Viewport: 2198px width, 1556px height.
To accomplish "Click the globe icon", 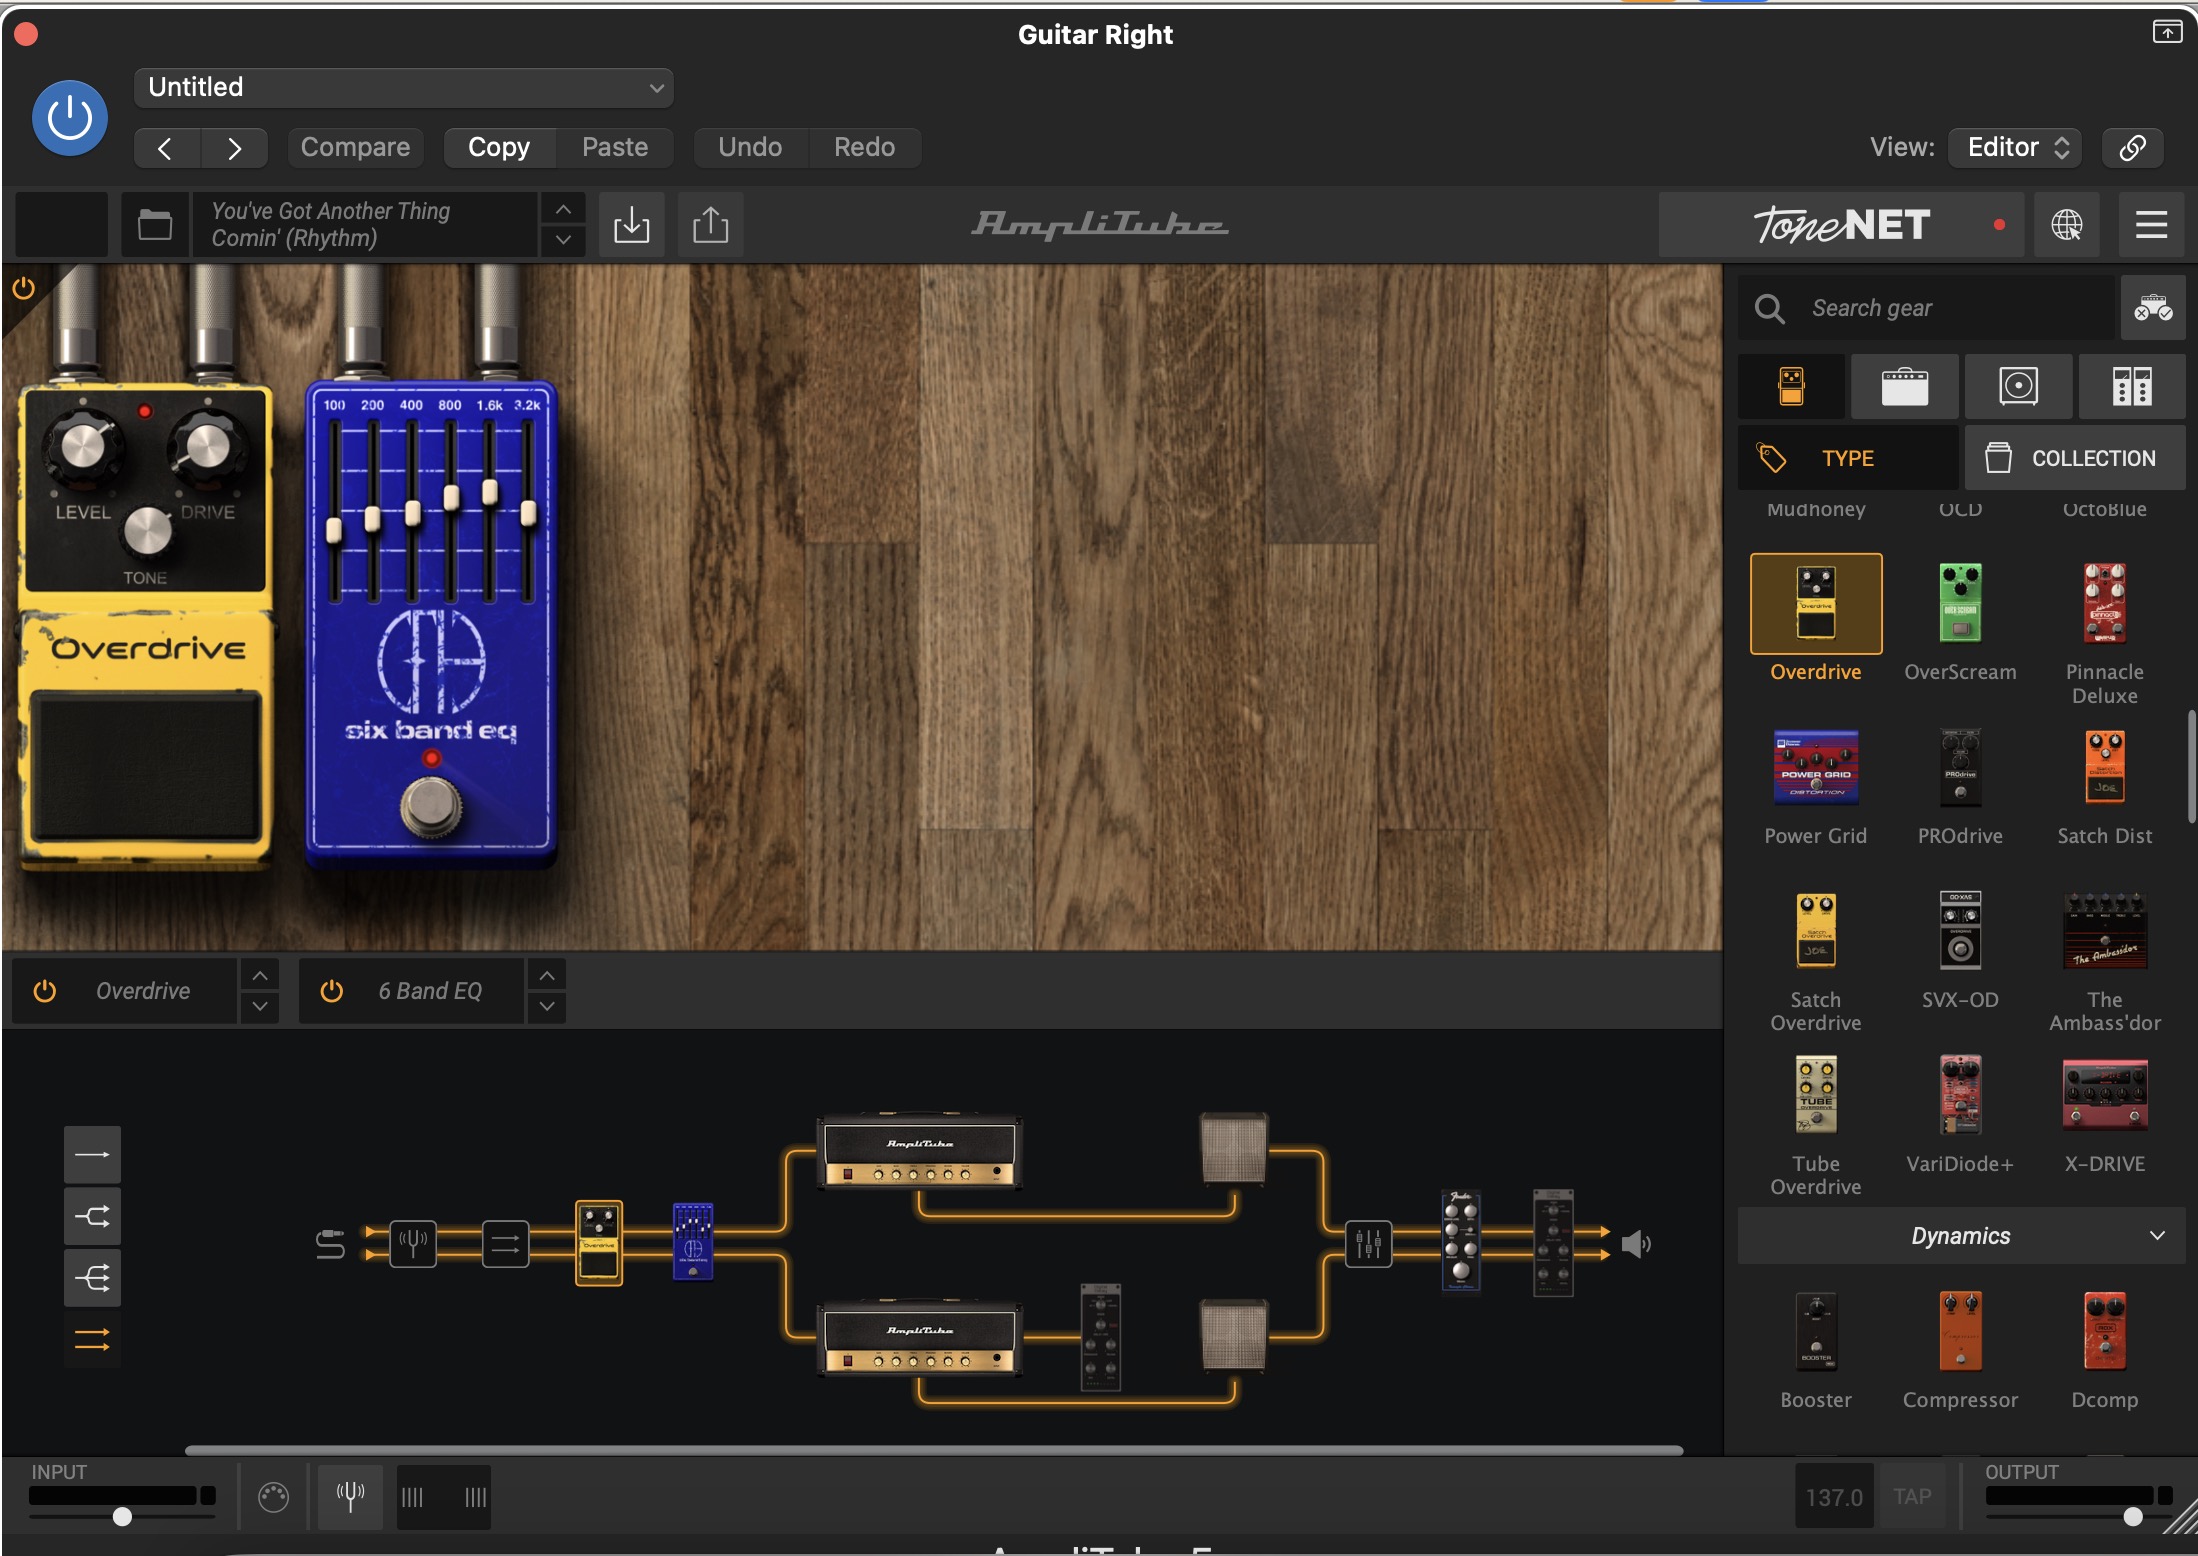I will [x=2067, y=225].
